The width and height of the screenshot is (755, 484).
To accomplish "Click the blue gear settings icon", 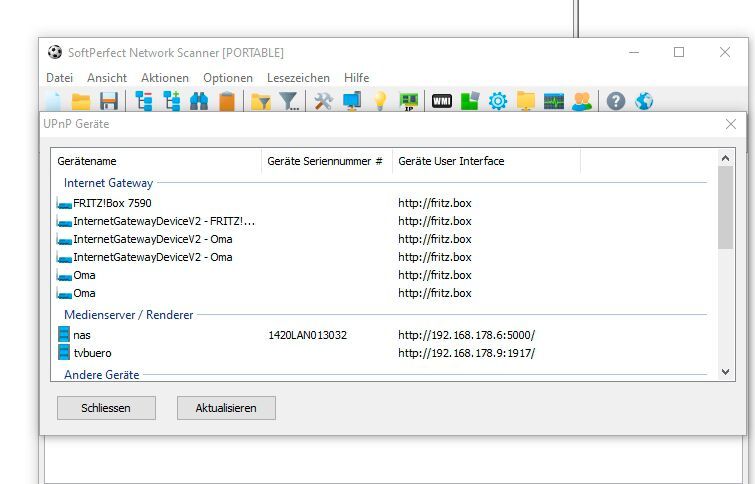I will coord(498,101).
